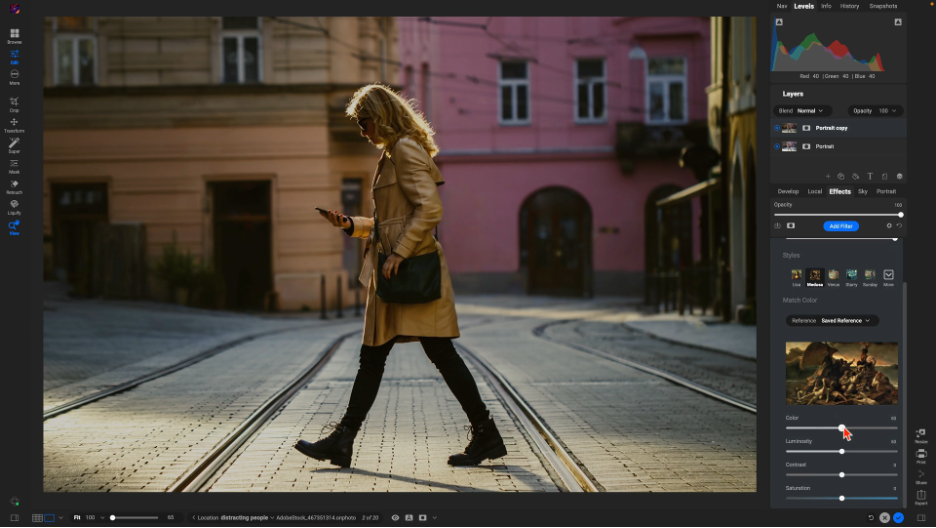
Task: Choose the Liquify tool
Action: click(14, 206)
